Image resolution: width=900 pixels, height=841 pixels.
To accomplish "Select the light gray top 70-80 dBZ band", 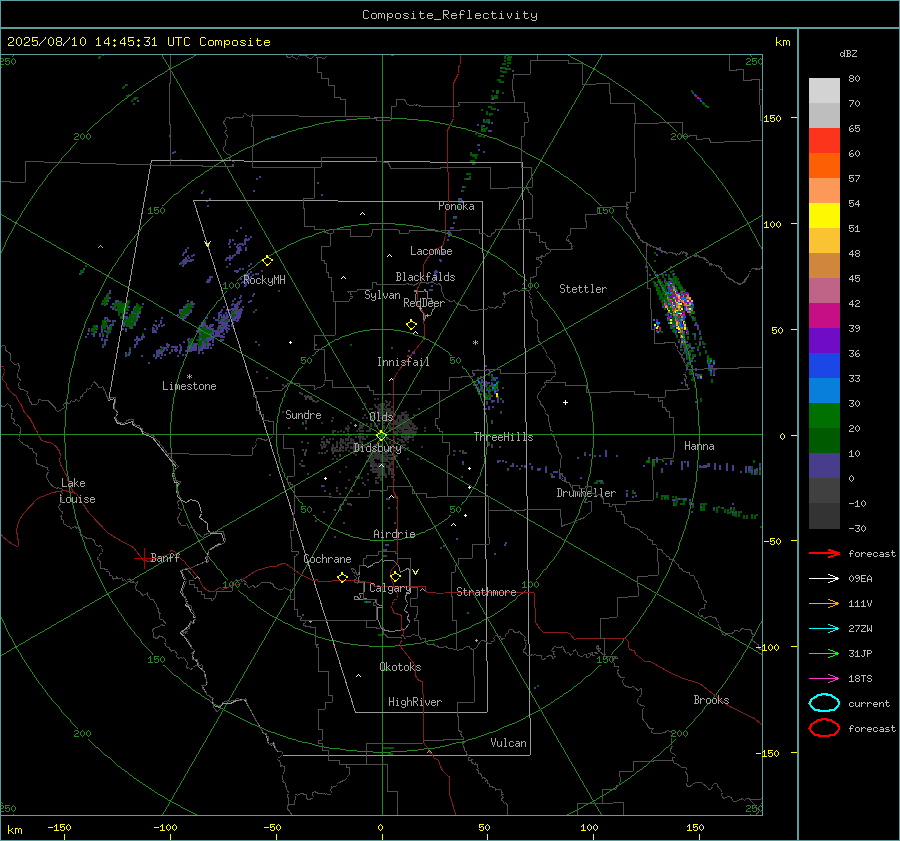I will tap(824, 91).
